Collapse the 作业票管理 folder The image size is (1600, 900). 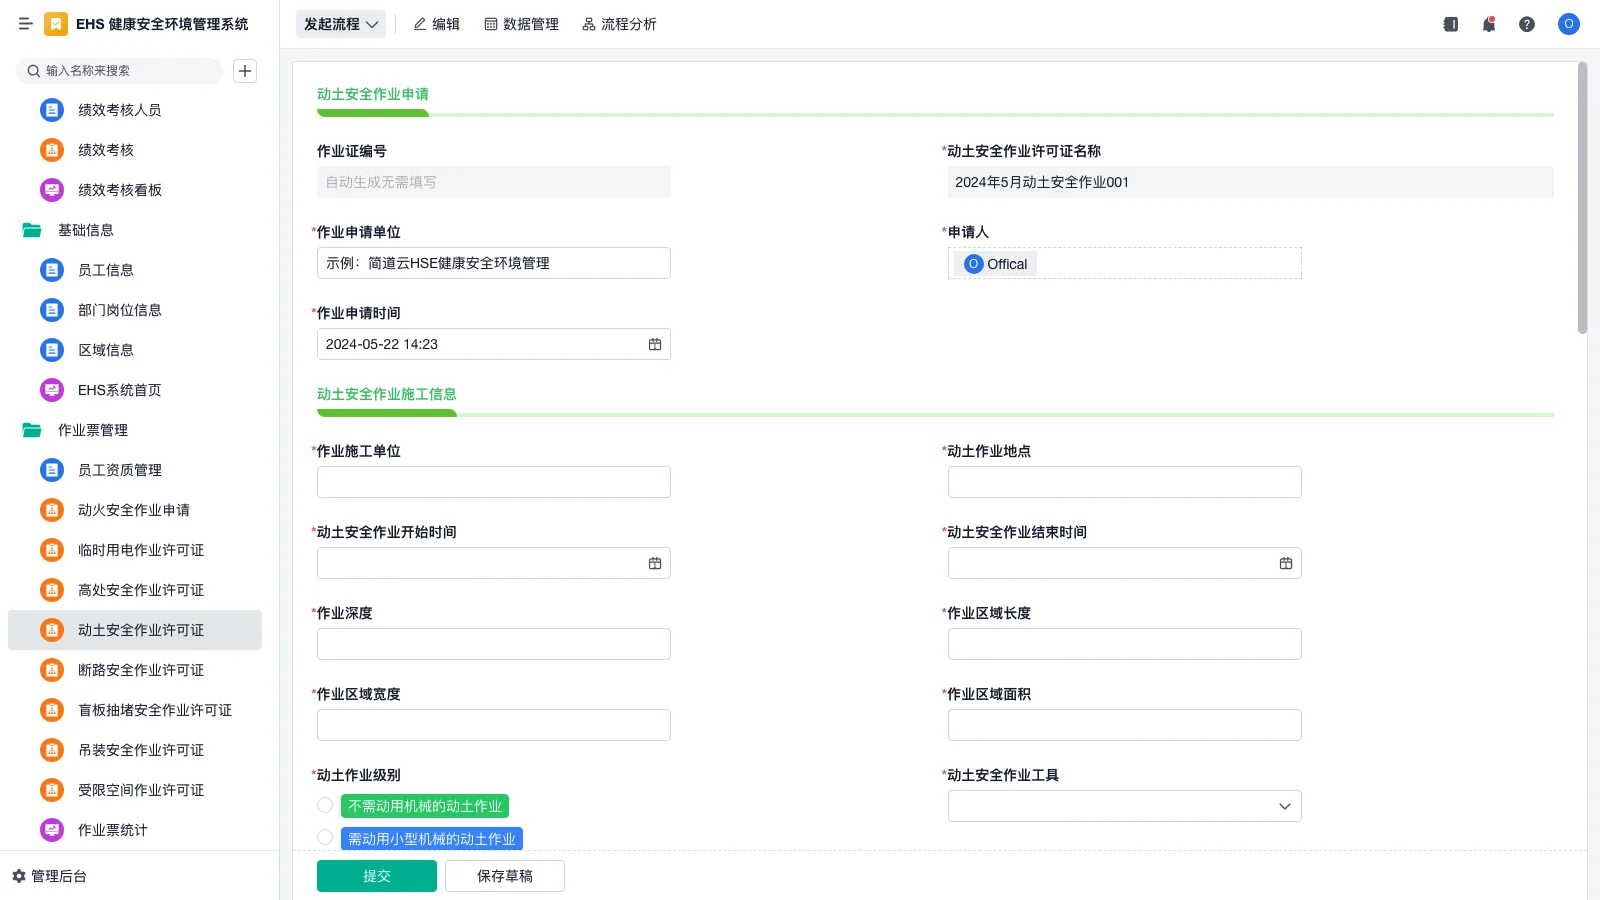point(32,430)
